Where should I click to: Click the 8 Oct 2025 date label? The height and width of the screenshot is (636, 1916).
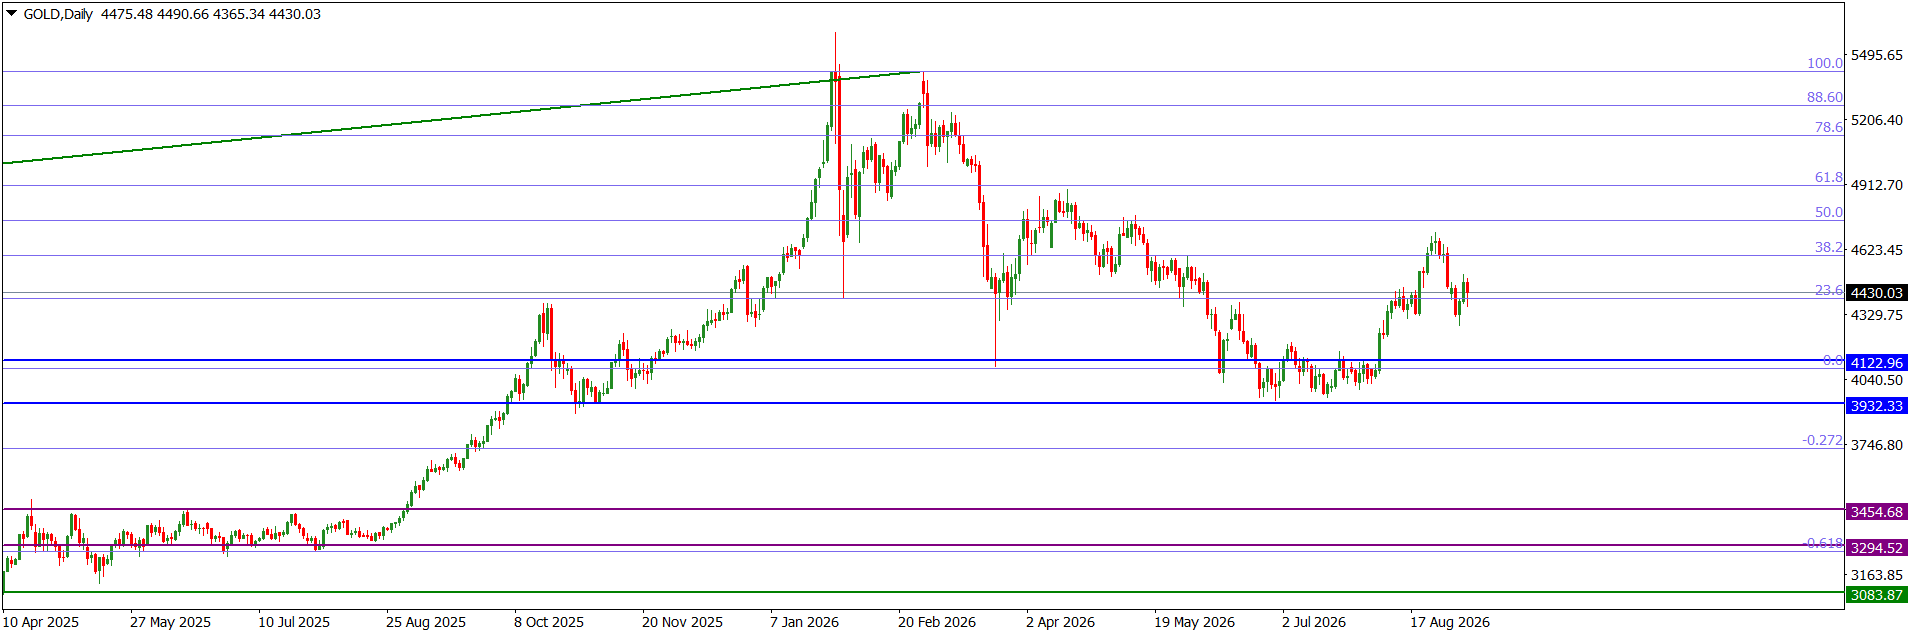[549, 622]
